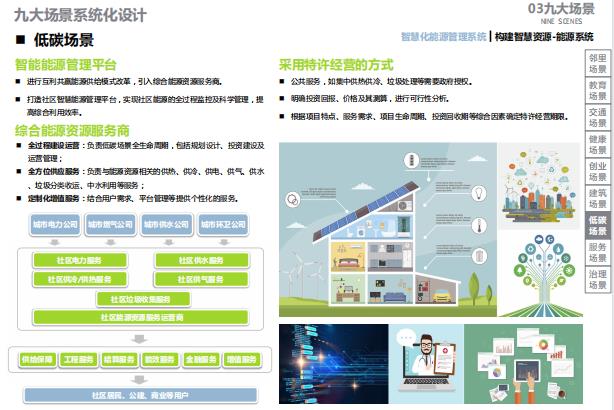Click the 构建智慧资源-能源系统 label
The image size is (614, 410).
click(x=544, y=37)
